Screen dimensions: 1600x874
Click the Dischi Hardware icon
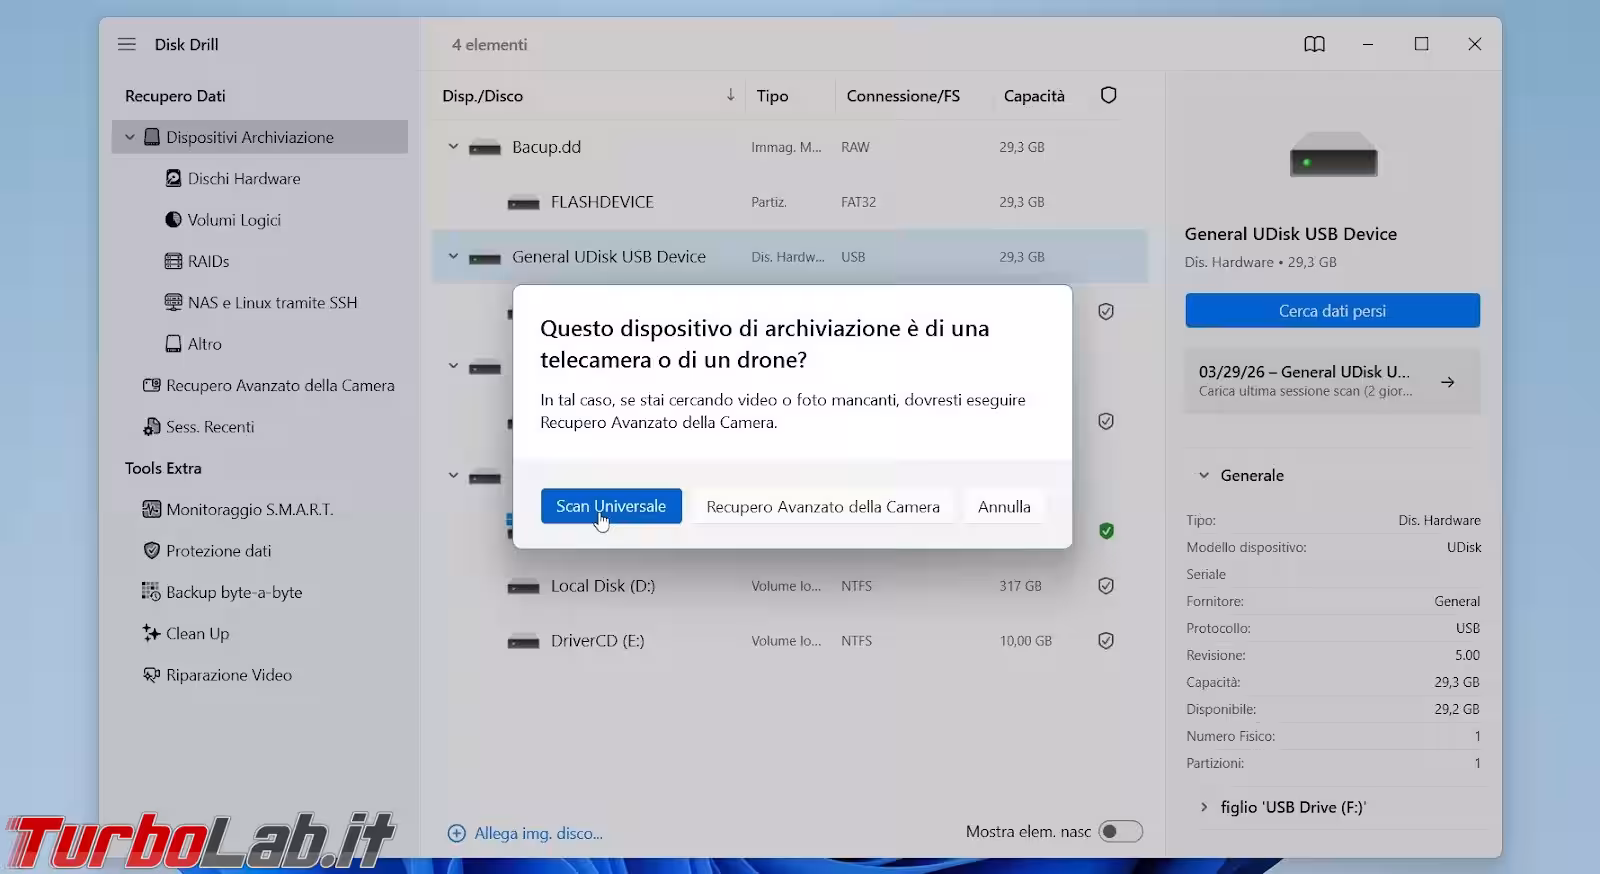point(173,178)
